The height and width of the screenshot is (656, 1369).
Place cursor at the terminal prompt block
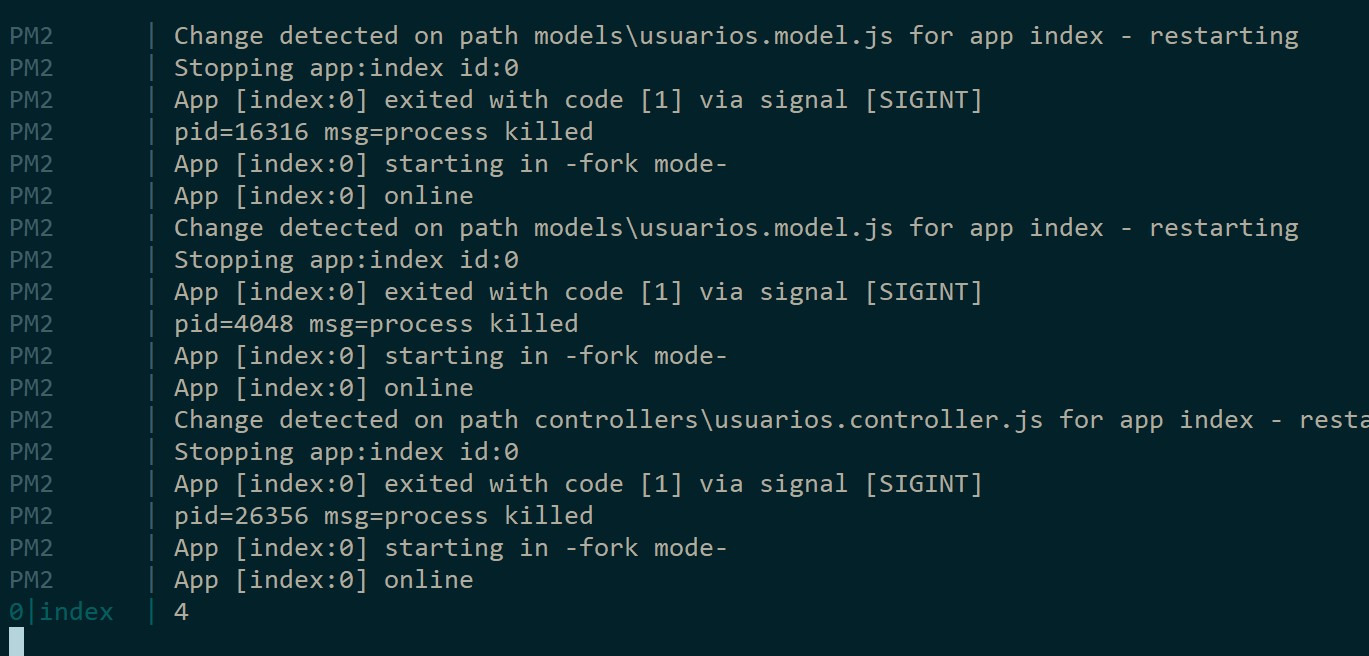point(16,641)
